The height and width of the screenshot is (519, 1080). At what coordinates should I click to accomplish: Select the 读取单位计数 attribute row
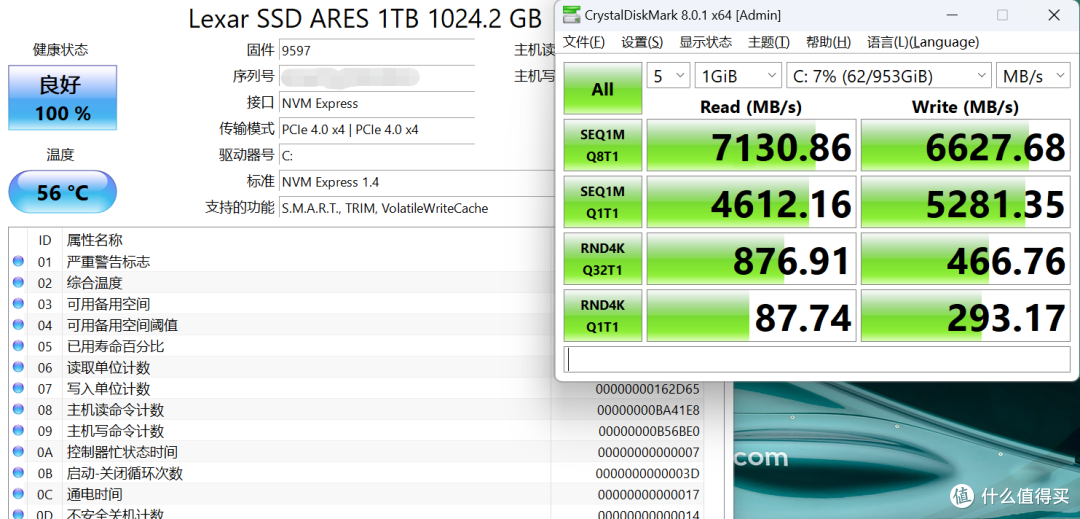pyautogui.click(x=282, y=368)
